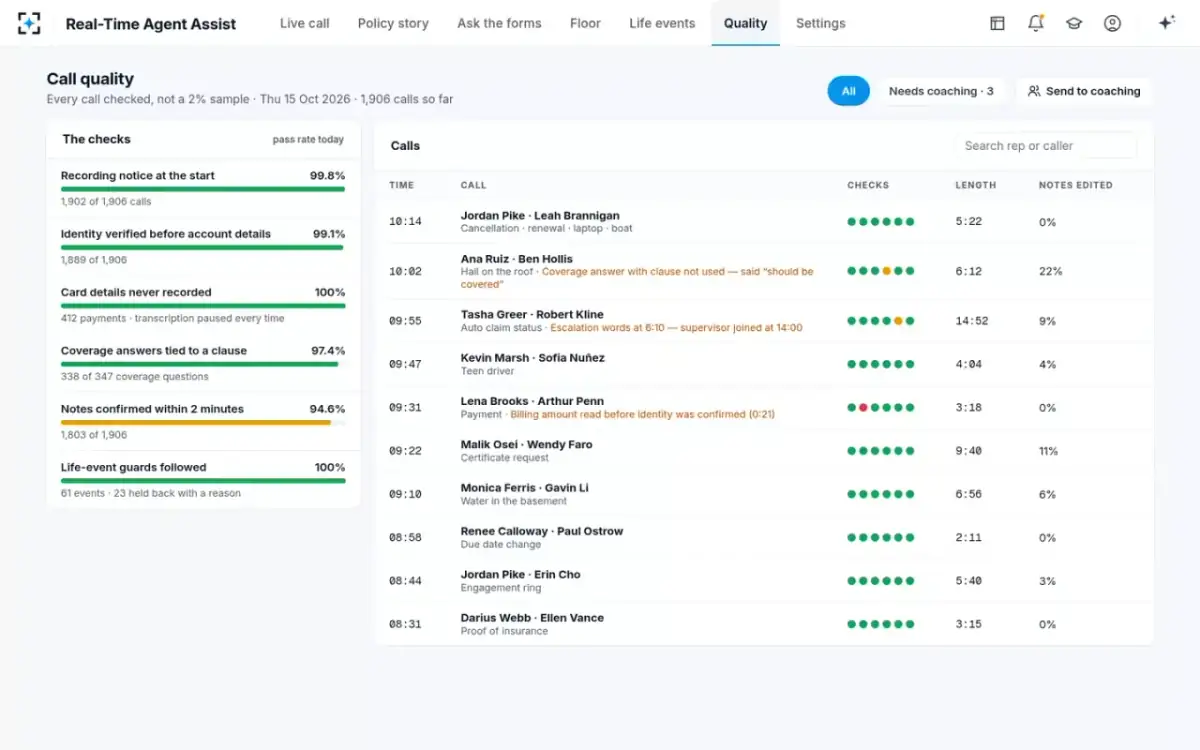Select Identity verified before account details check
Viewport: 1200px width, 750px height.
point(203,246)
